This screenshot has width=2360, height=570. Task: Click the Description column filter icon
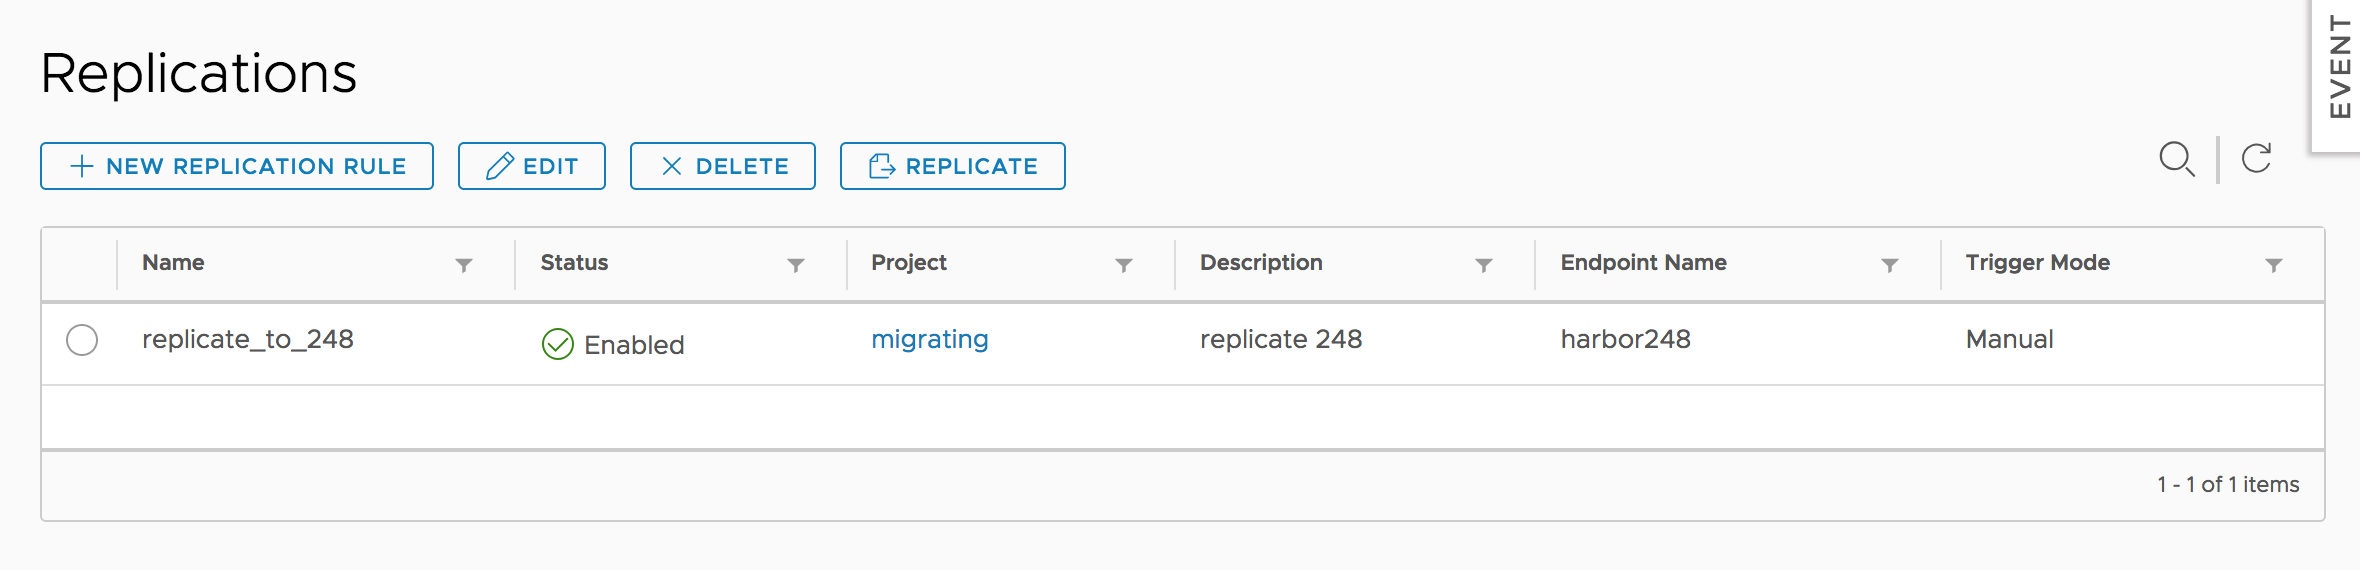click(1484, 265)
